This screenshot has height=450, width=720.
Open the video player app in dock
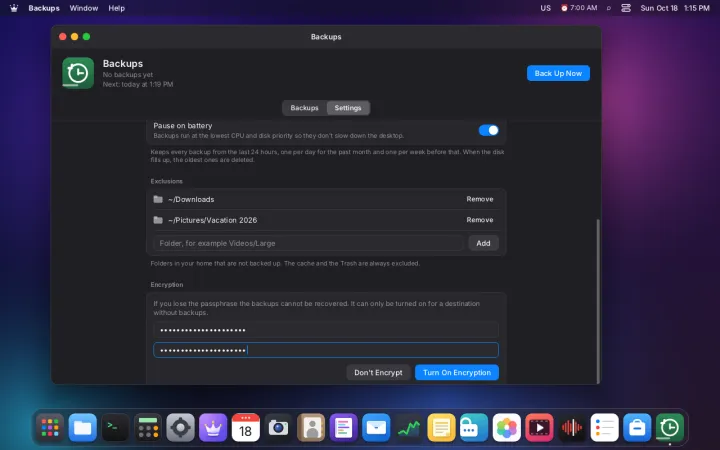click(x=539, y=428)
